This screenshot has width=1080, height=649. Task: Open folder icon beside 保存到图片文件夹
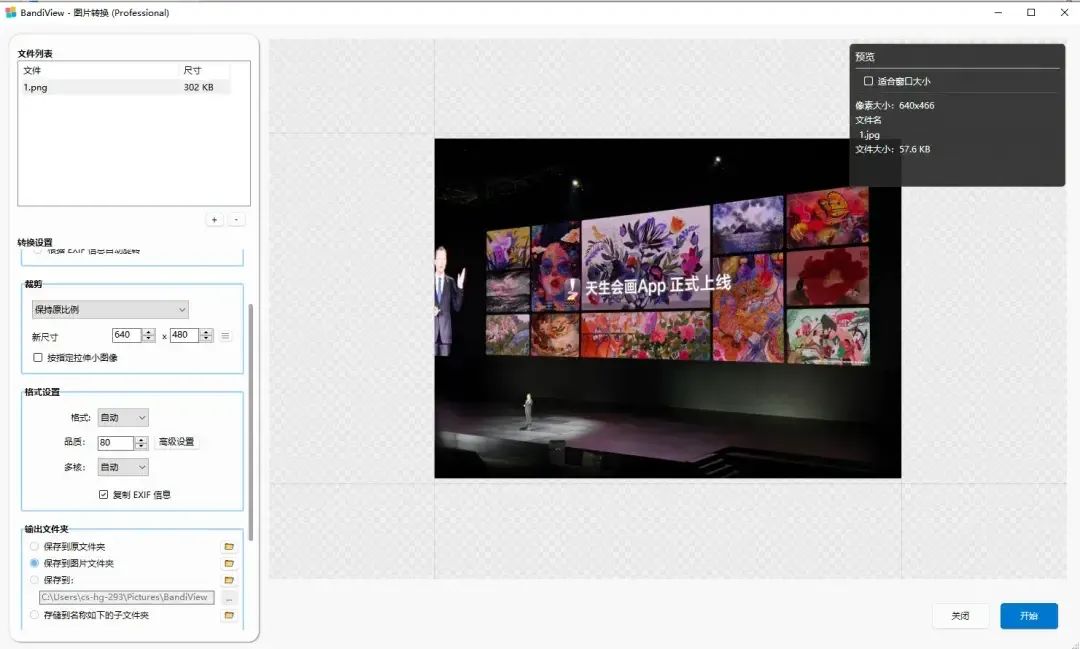(229, 564)
